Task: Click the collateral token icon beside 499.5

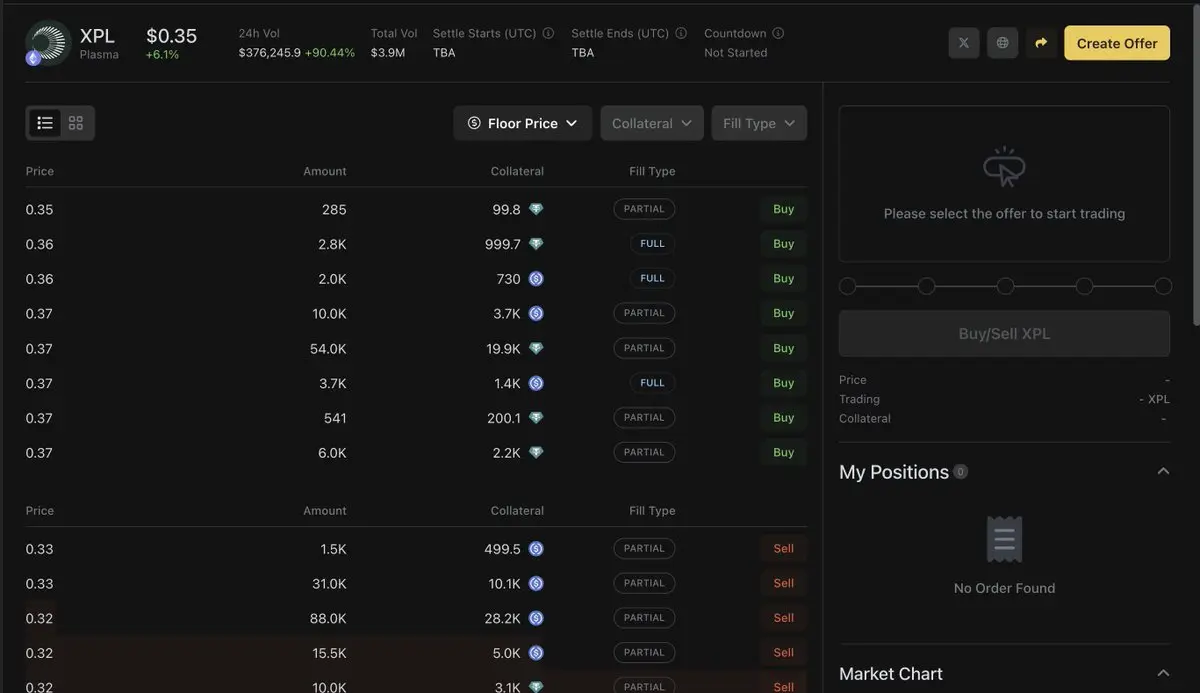Action: [536, 549]
